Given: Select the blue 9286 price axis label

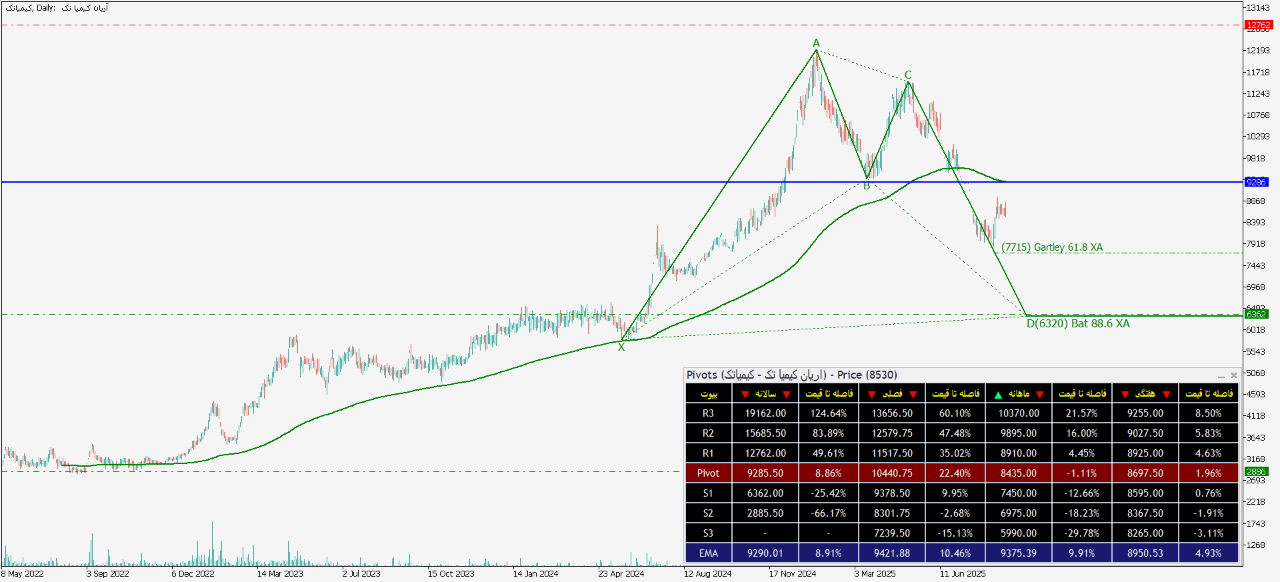Looking at the screenshot, I should (x=1256, y=182).
